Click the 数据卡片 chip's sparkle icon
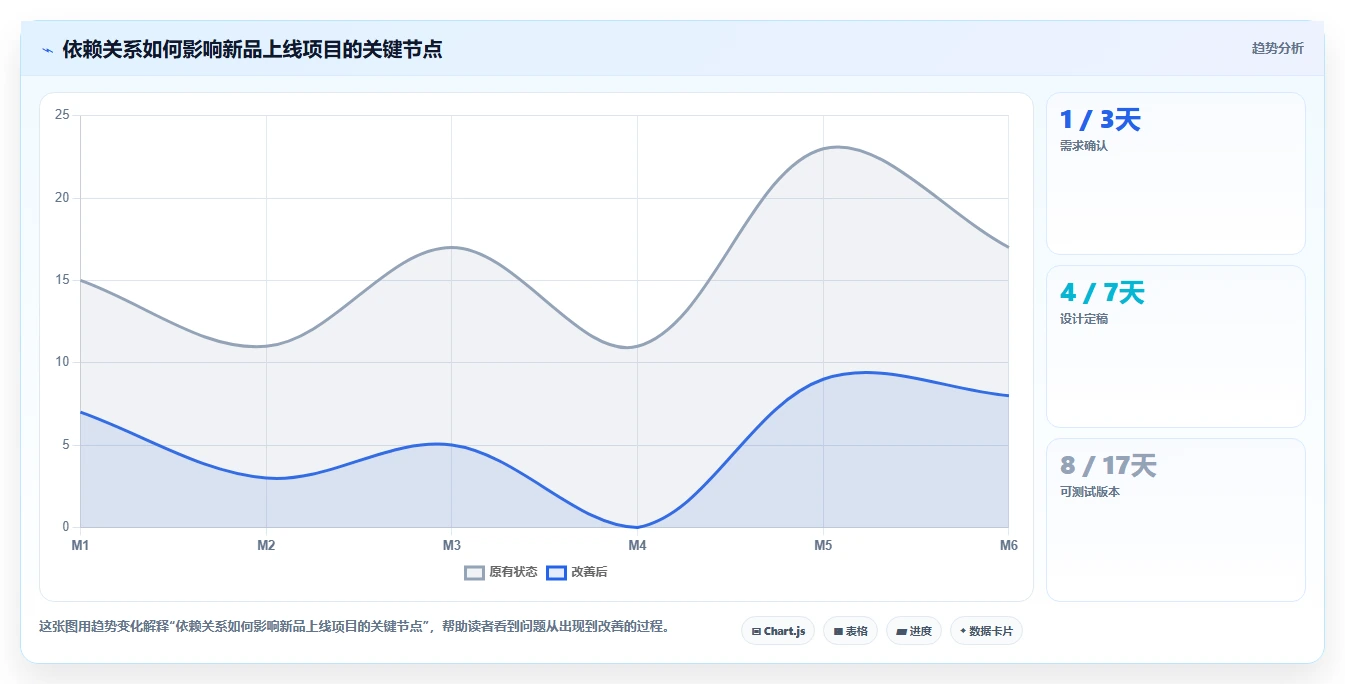This screenshot has height=684, width=1345. (963, 632)
